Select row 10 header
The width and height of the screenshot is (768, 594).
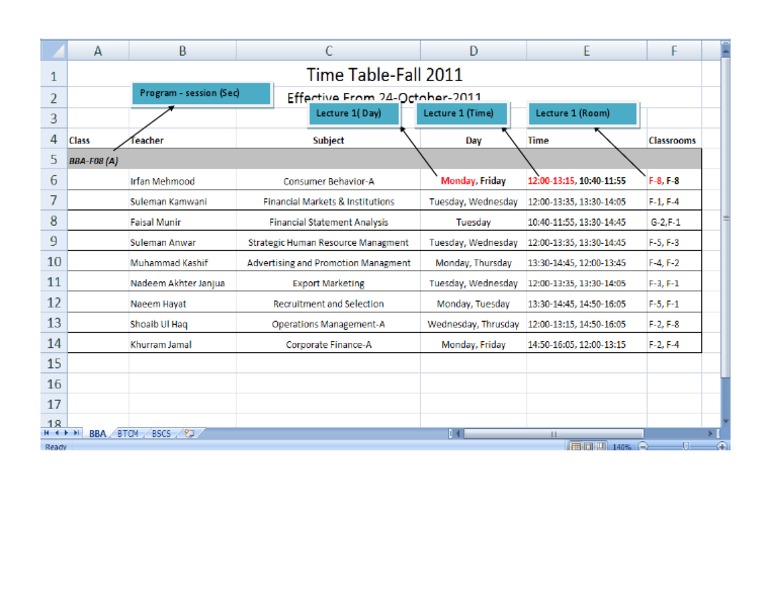(x=54, y=262)
